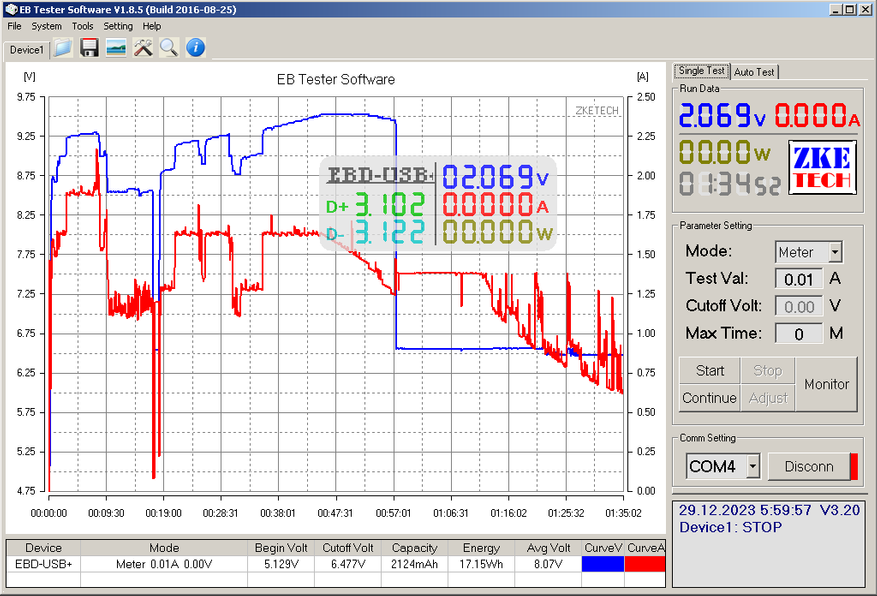This screenshot has width=877, height=596.
Task: Click the Avg Volt value 8.07V
Action: [x=548, y=564]
